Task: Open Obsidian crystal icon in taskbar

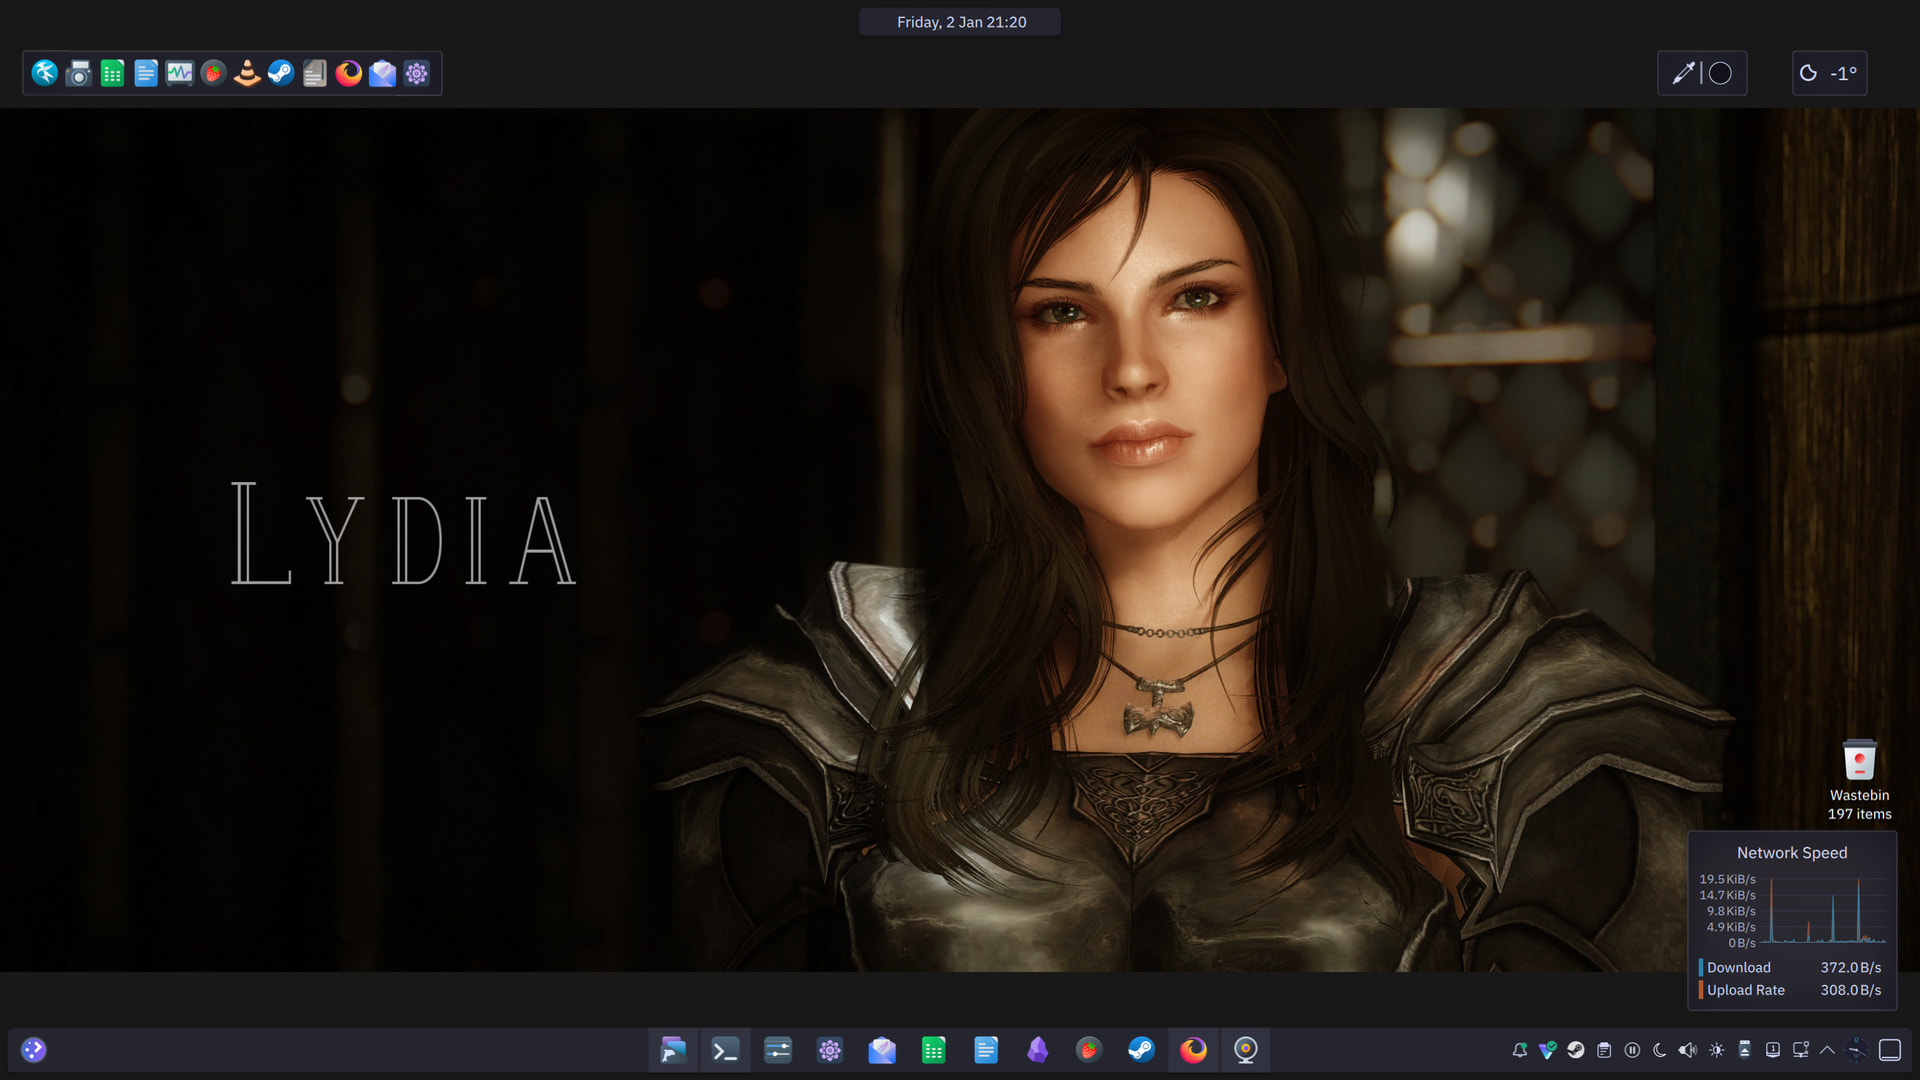Action: coord(1037,1050)
